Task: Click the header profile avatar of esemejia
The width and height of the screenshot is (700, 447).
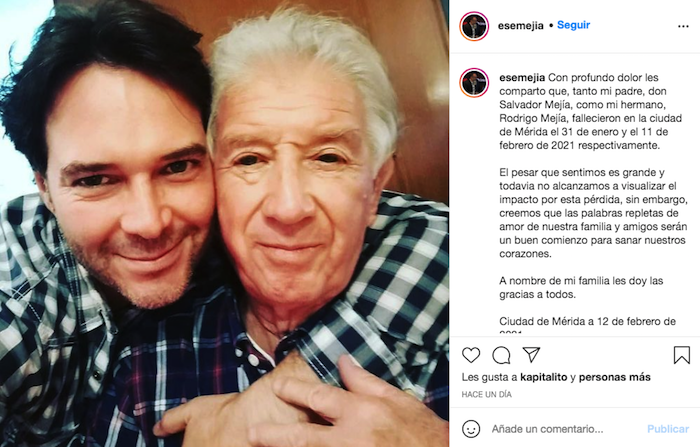Action: tap(474, 26)
